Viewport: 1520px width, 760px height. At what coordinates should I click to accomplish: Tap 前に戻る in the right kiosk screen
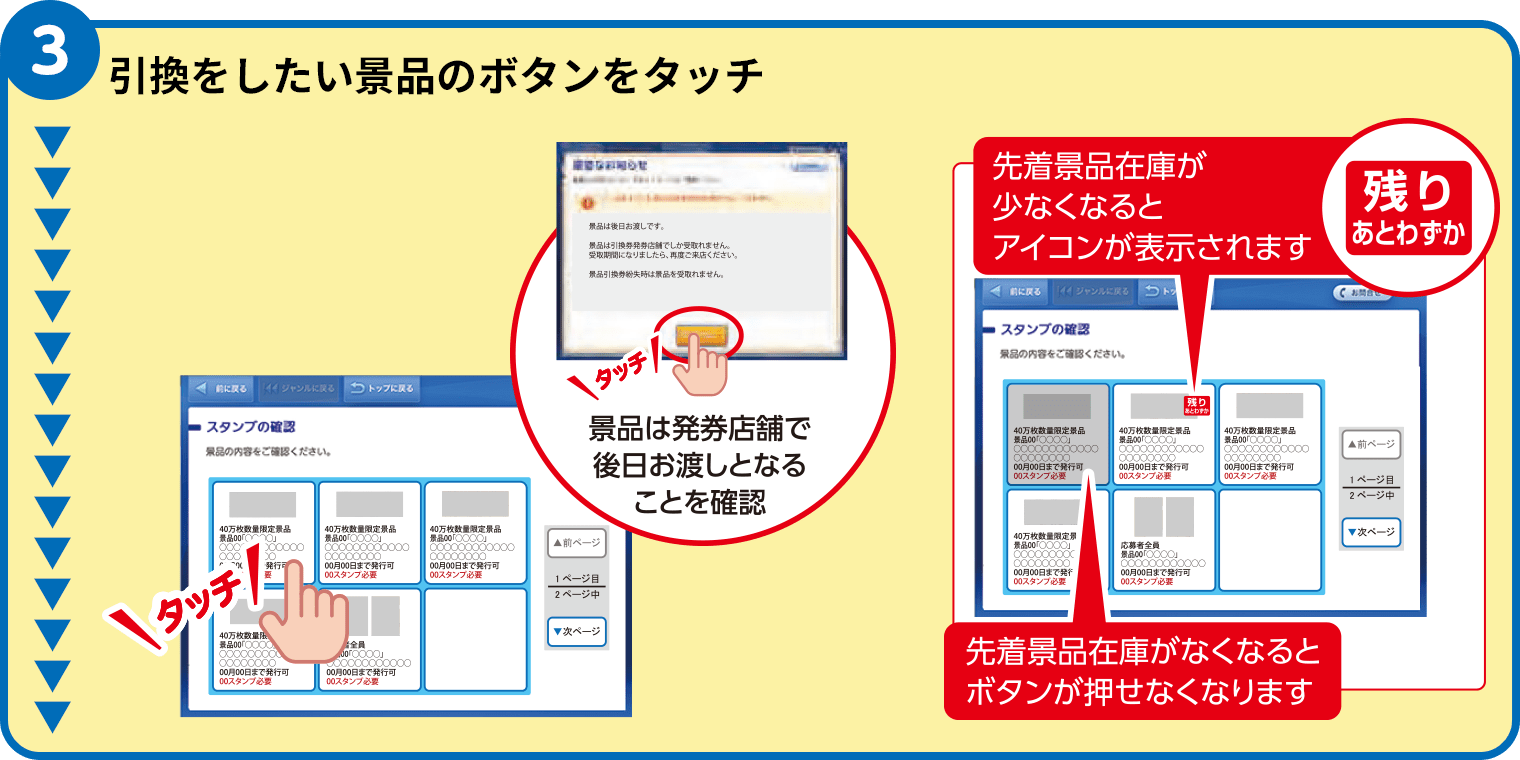[1016, 292]
